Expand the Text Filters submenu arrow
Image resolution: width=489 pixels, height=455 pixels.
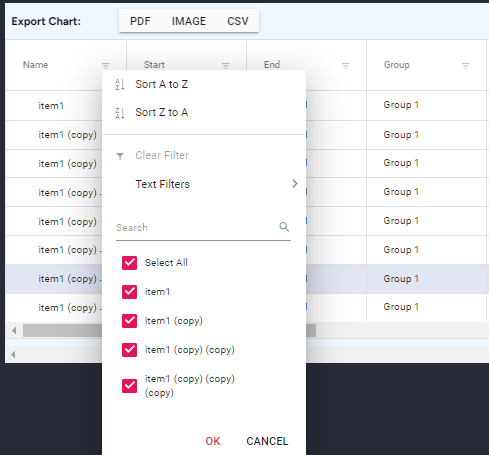pyautogui.click(x=294, y=184)
